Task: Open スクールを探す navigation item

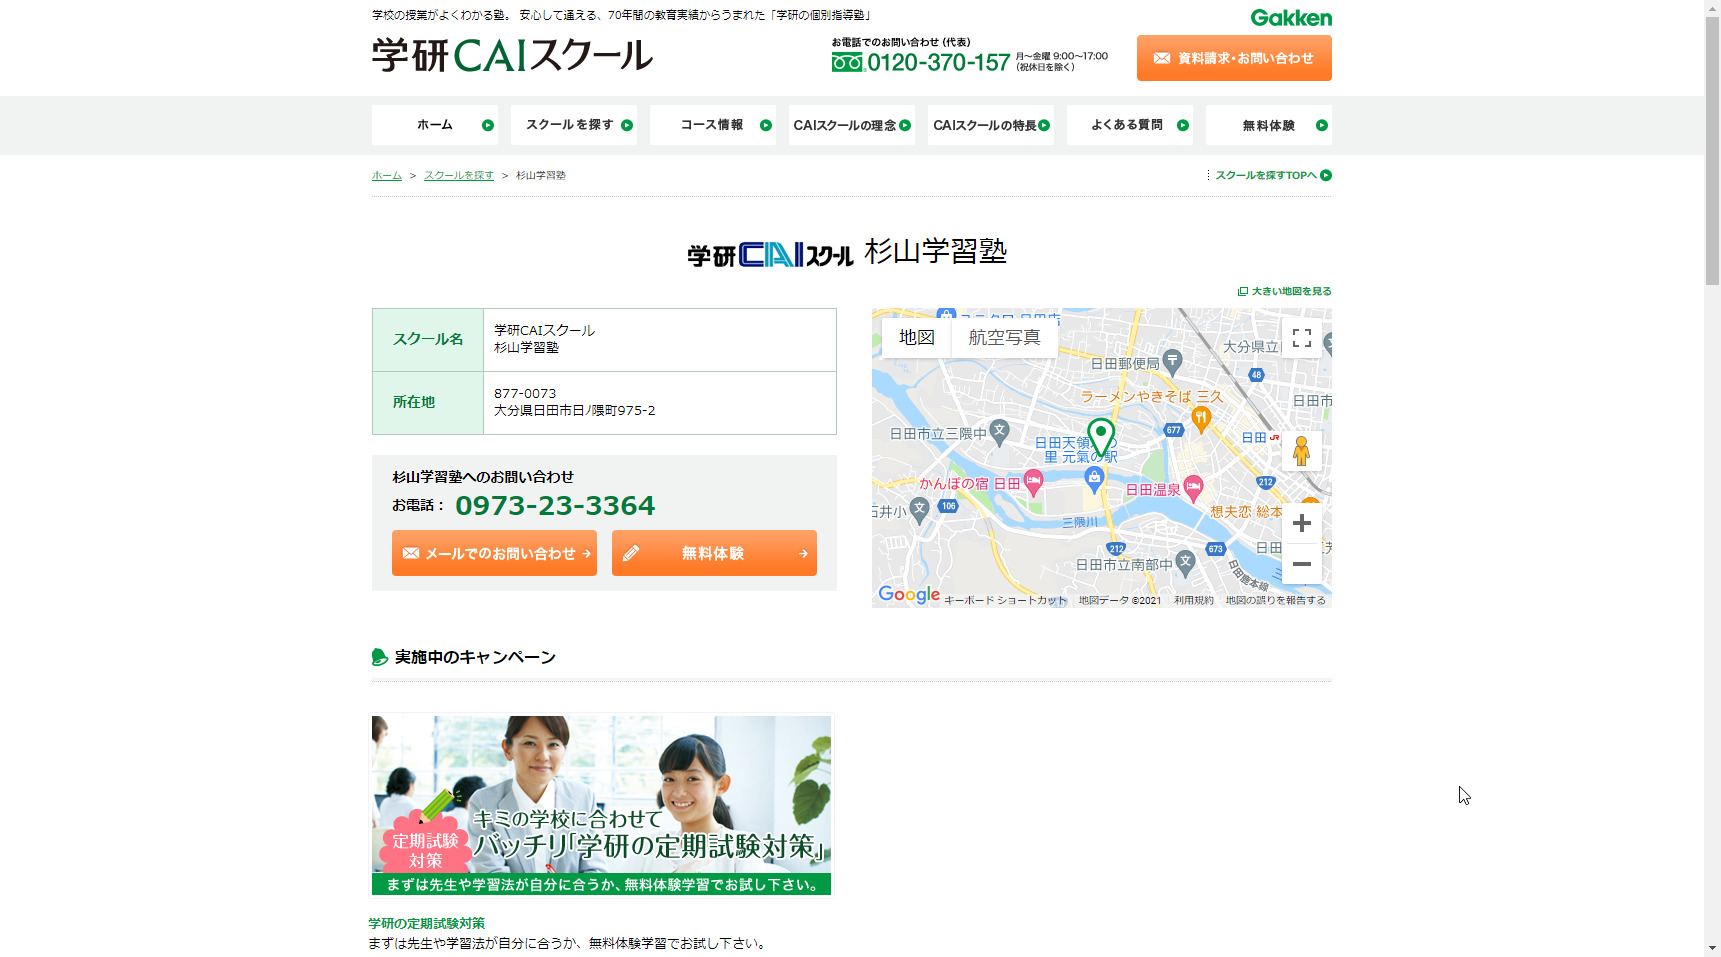Action: pos(574,125)
